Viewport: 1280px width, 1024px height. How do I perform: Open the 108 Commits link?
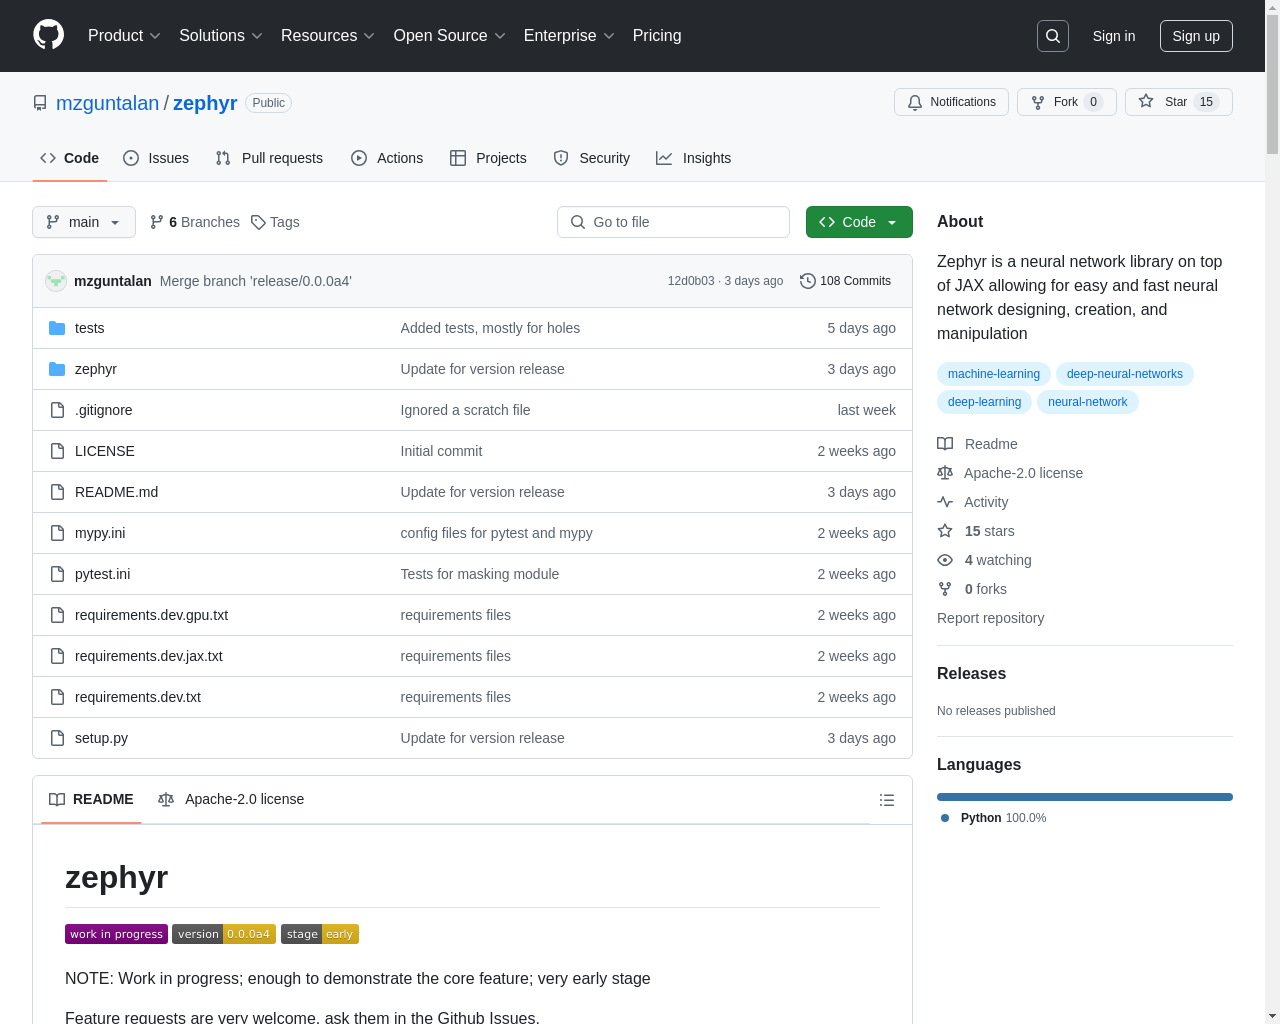point(846,281)
